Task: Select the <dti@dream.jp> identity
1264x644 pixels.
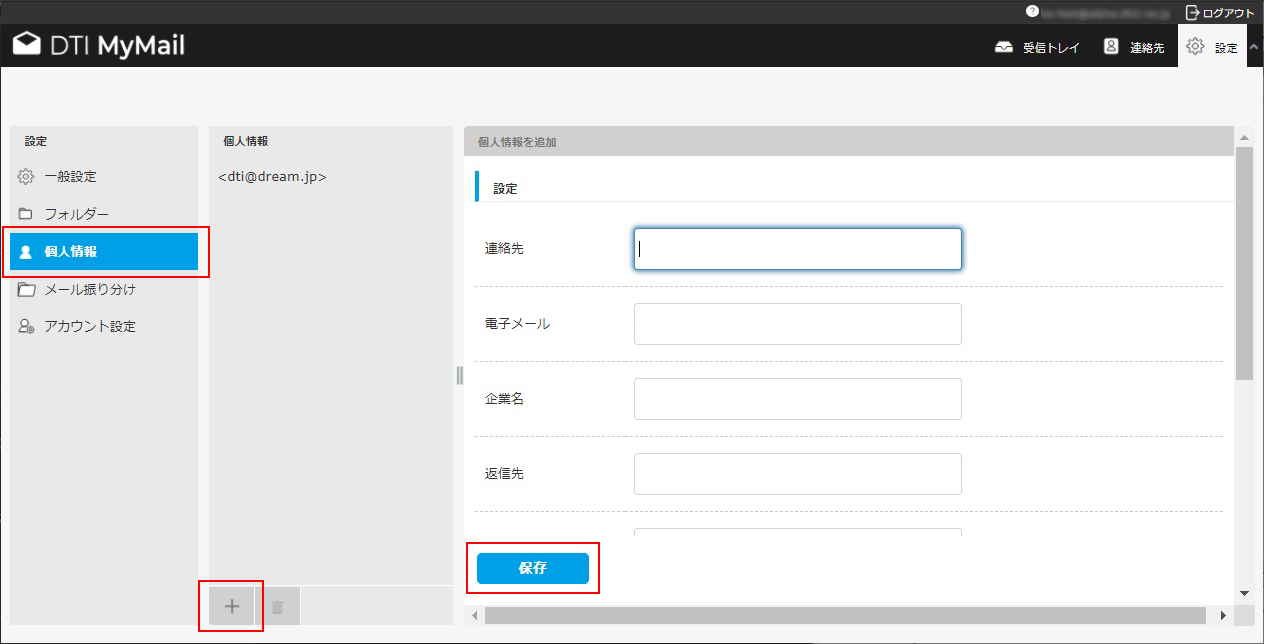Action: [272, 177]
